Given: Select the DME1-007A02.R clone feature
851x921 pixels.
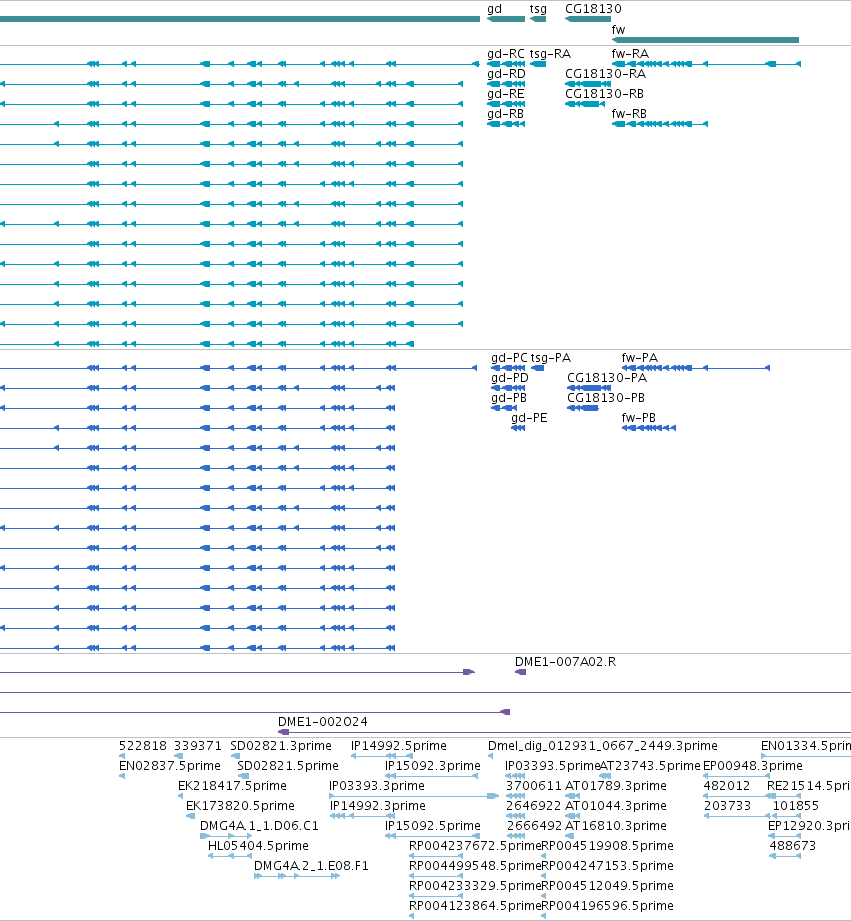Looking at the screenshot, I should tap(520, 672).
